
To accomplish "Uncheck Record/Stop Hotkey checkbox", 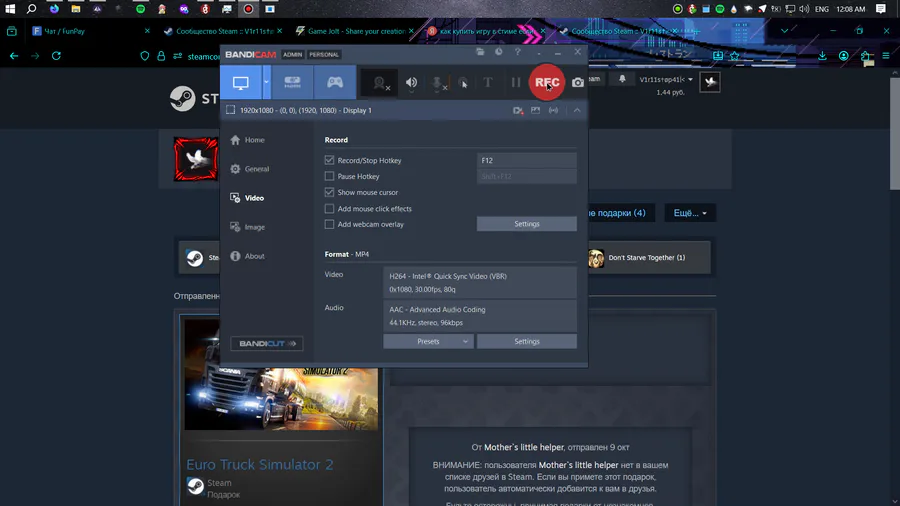I will tap(329, 160).
